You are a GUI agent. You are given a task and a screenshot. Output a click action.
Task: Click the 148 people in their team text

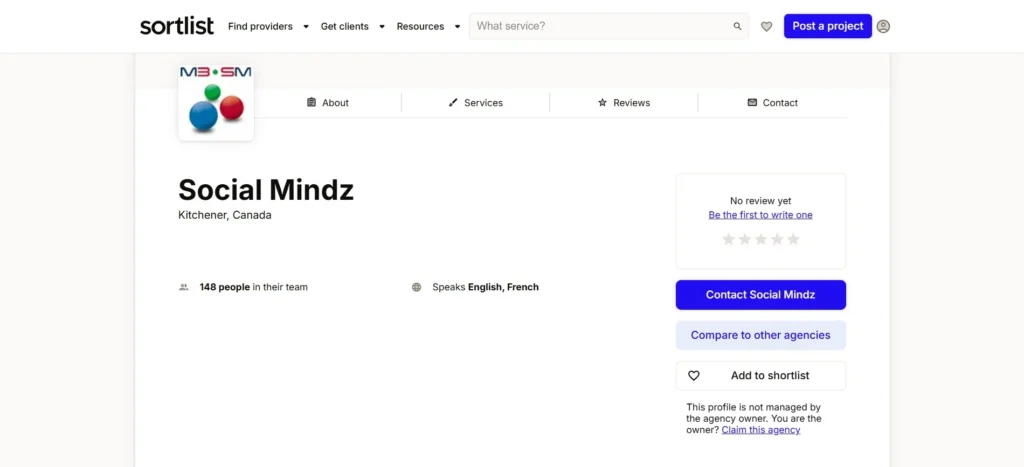pos(253,287)
